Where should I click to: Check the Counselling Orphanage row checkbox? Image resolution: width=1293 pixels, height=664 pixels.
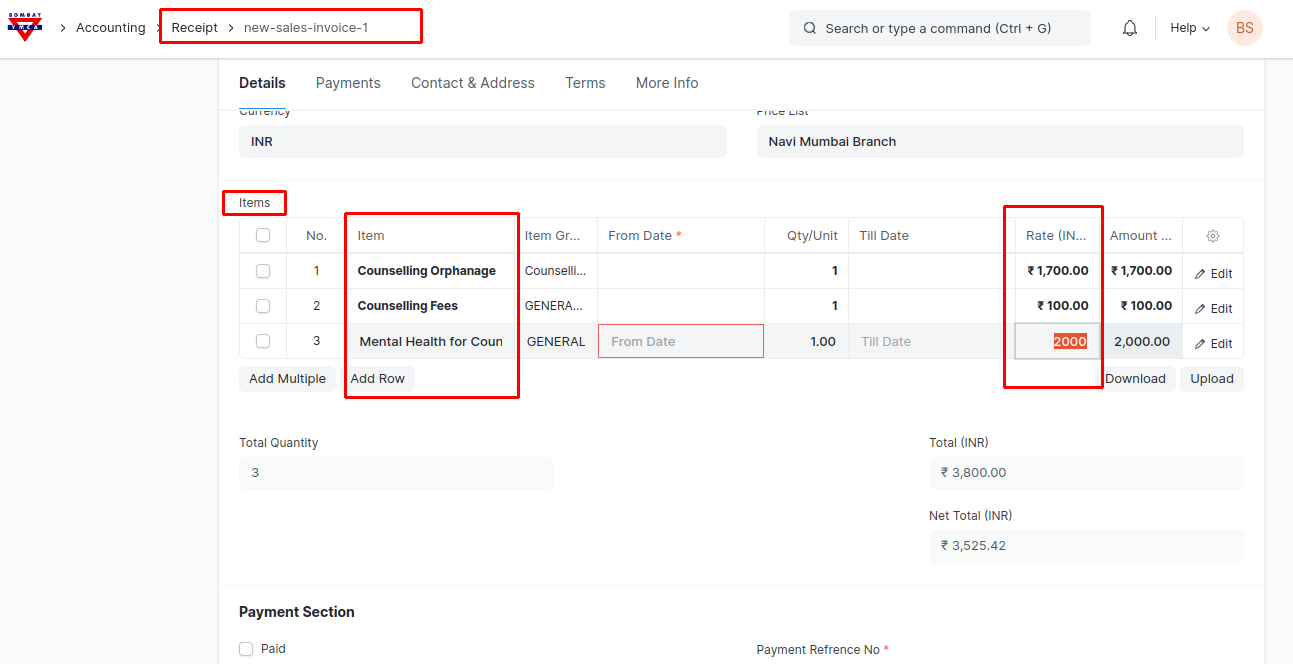click(263, 271)
